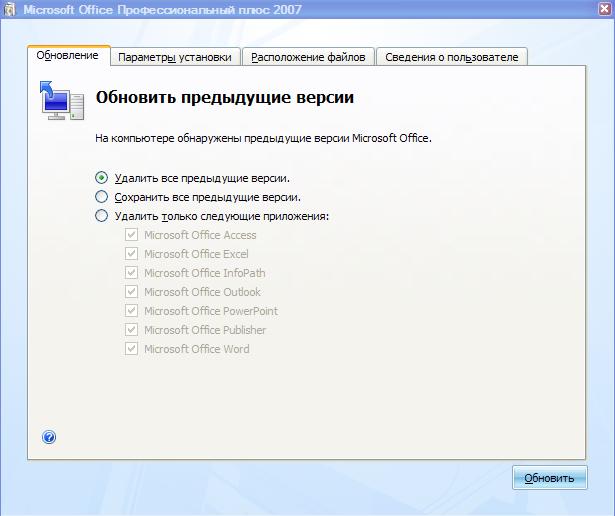This screenshot has width=615, height=516.
Task: Select 'Удалить все предыдущие версии' radio button
Action: [x=102, y=178]
